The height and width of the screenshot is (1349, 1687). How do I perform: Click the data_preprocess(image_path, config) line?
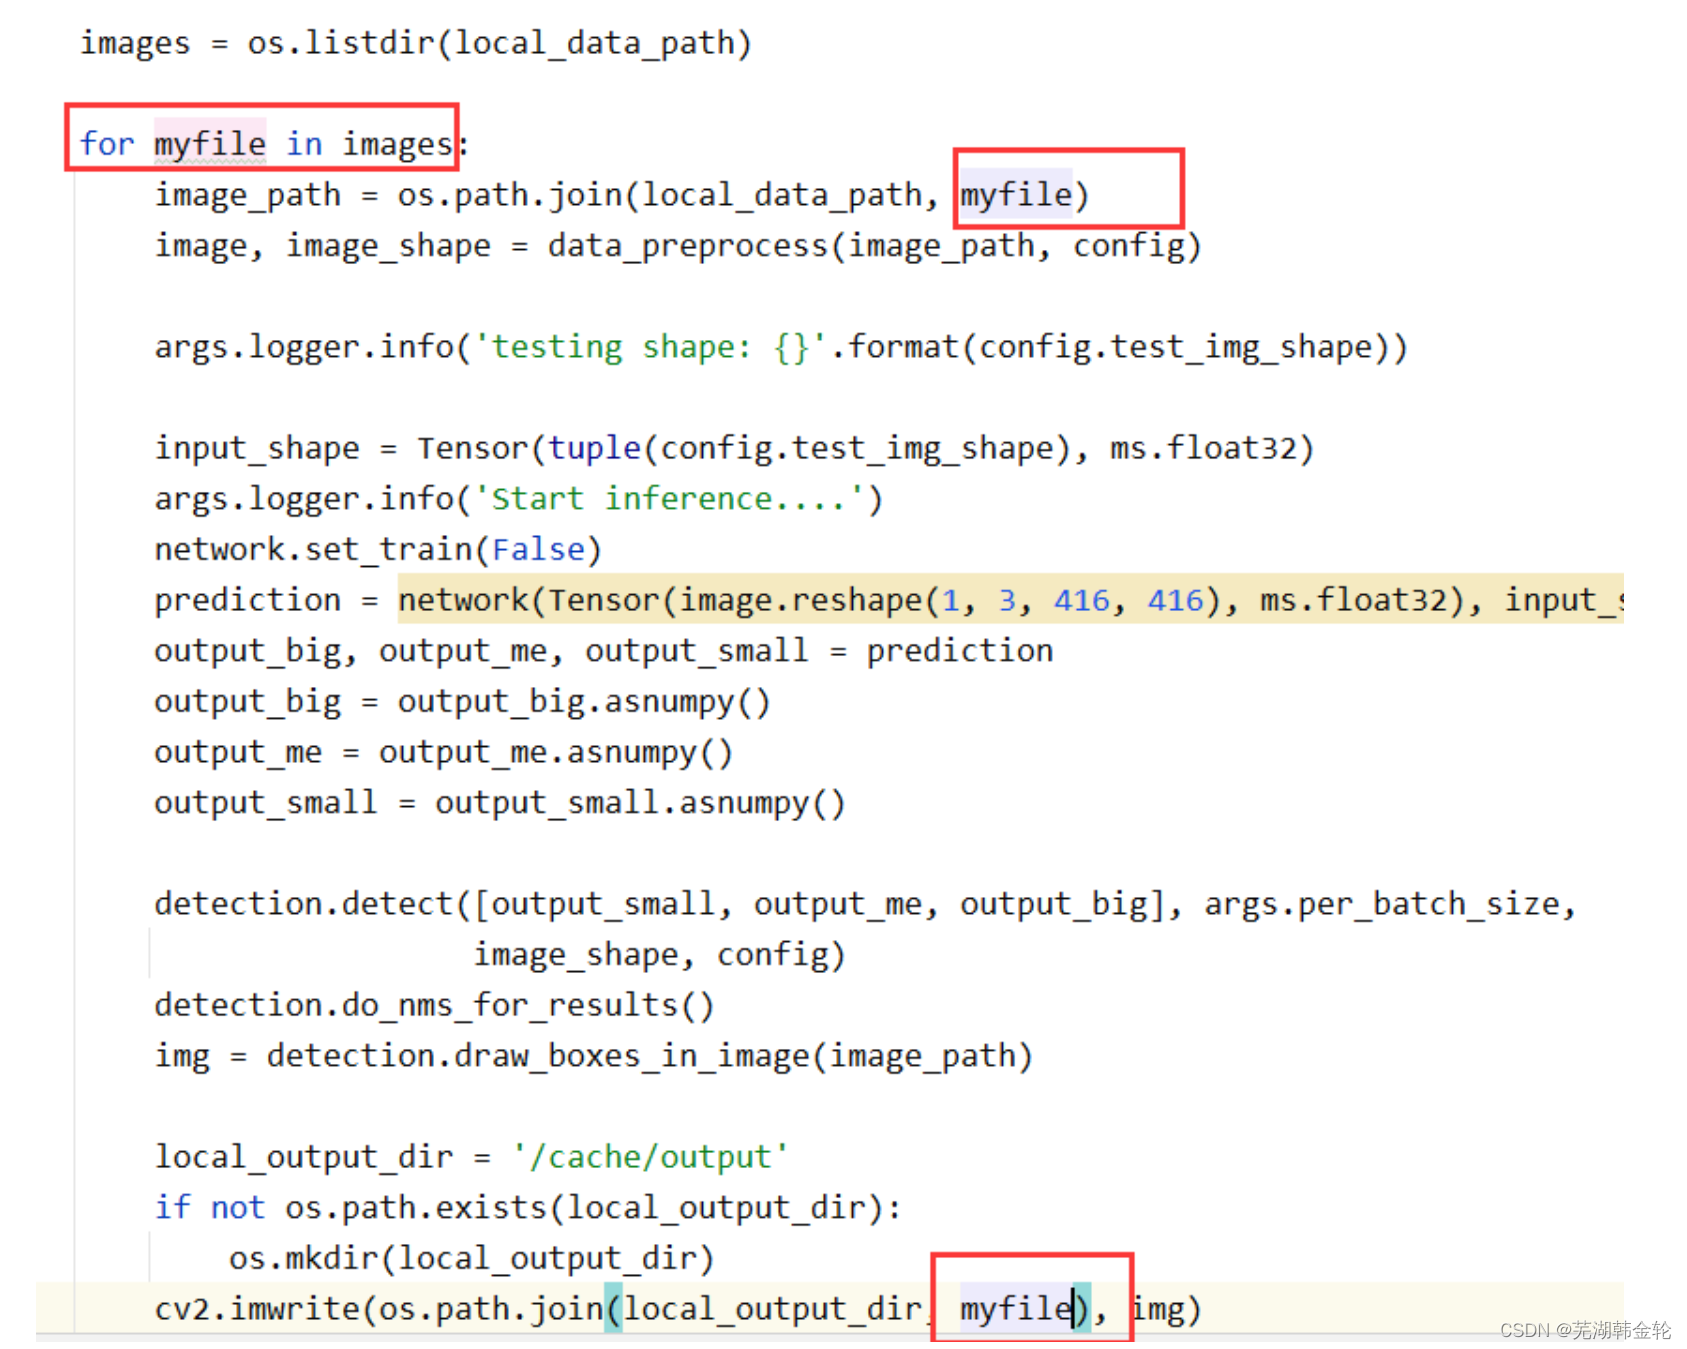(677, 246)
